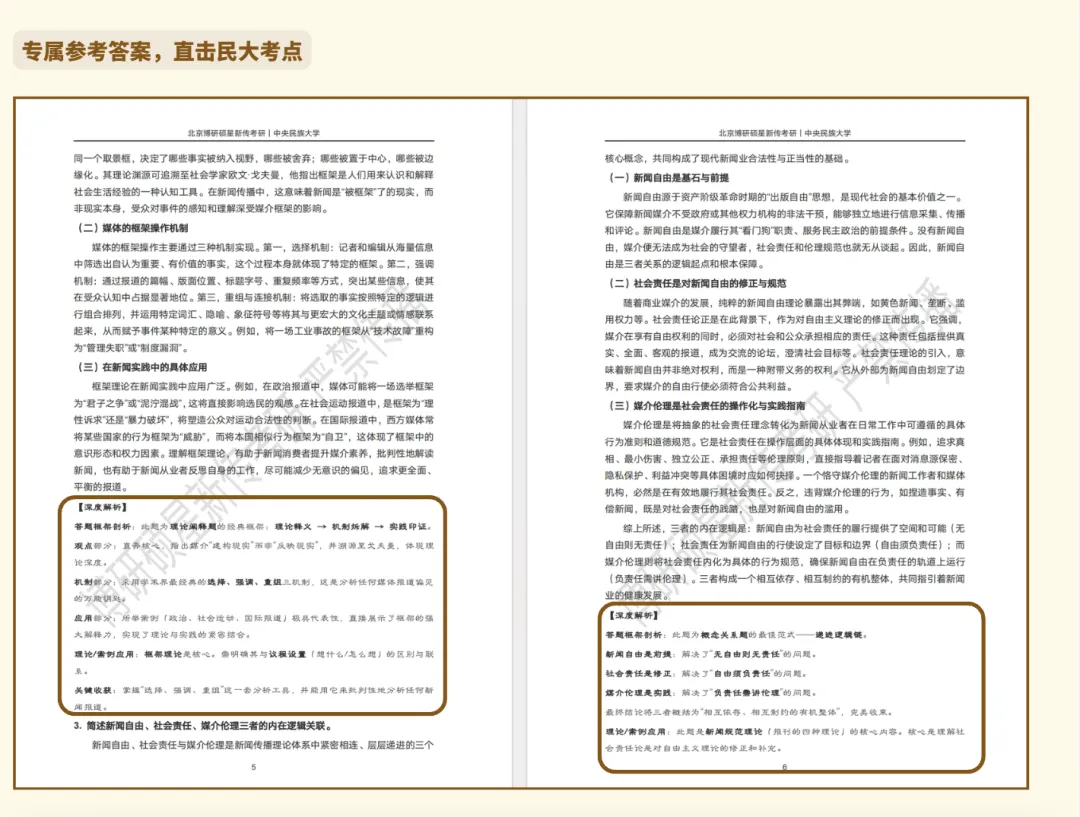
Task: Click line starting '媒介伦理是实践：解决了'
Action: point(711,692)
